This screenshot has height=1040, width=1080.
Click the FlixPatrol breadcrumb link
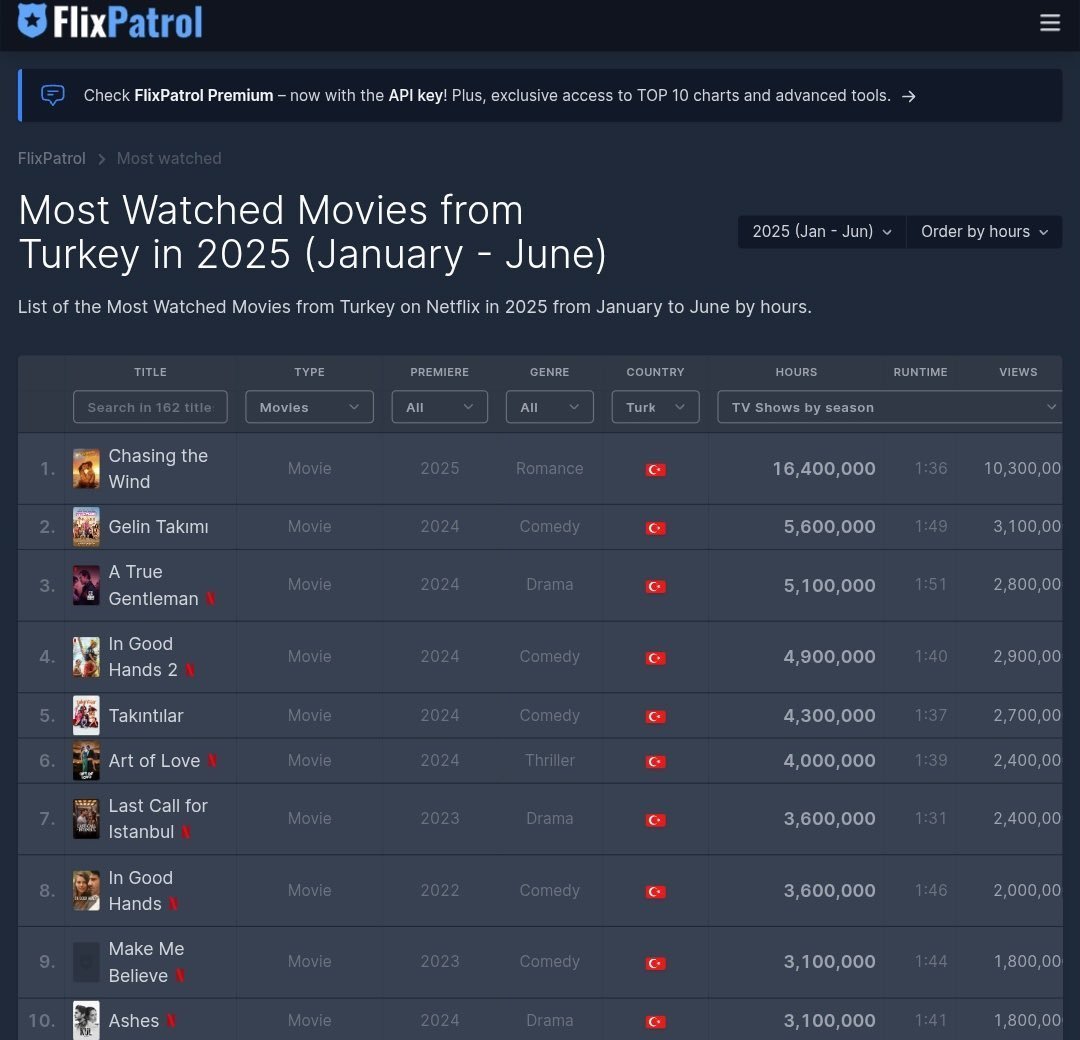click(52, 158)
